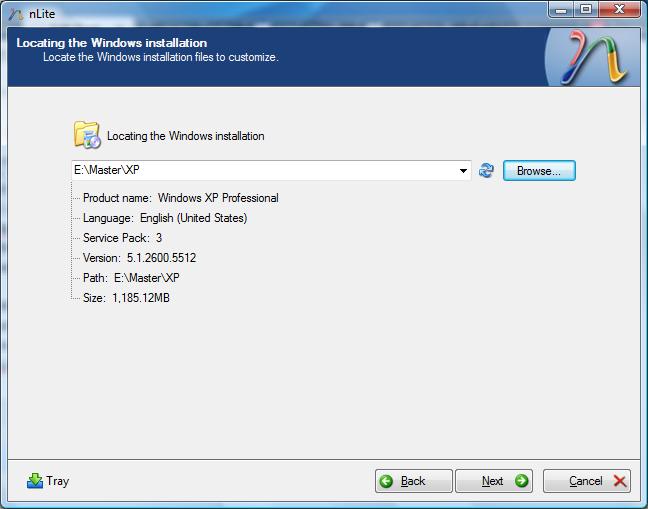Minimize nLite to the Tray
Image resolution: width=648 pixels, height=509 pixels.
pos(48,481)
